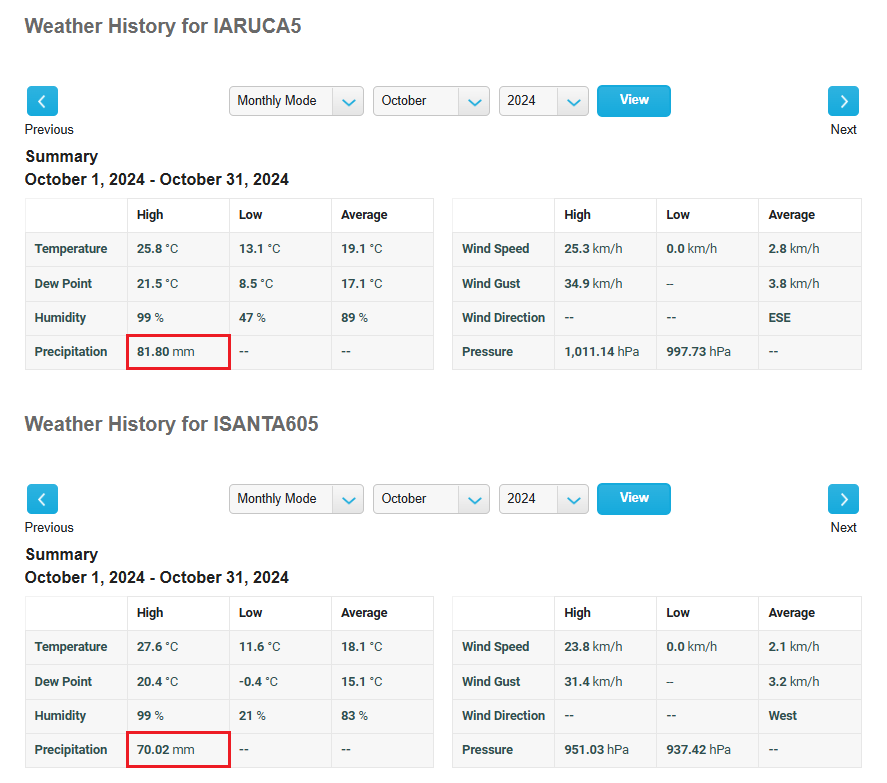Click the 951.03 hPa pressure high
Screen dimensions: 887x783
[596, 750]
